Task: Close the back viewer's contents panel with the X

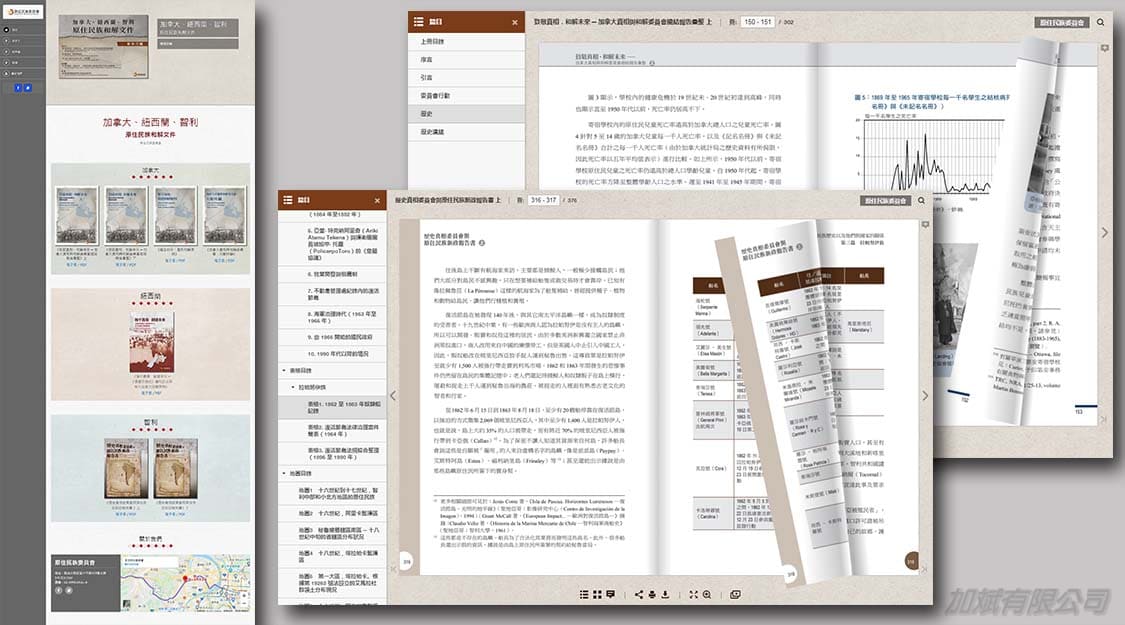Action: coord(514,22)
